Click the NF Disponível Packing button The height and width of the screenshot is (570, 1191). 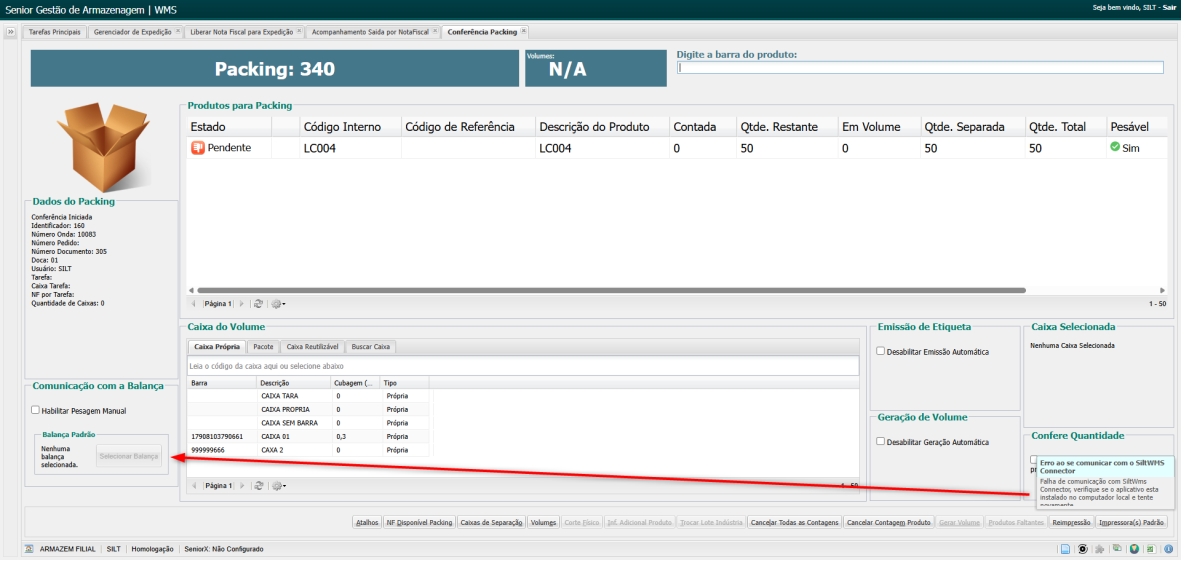click(419, 523)
